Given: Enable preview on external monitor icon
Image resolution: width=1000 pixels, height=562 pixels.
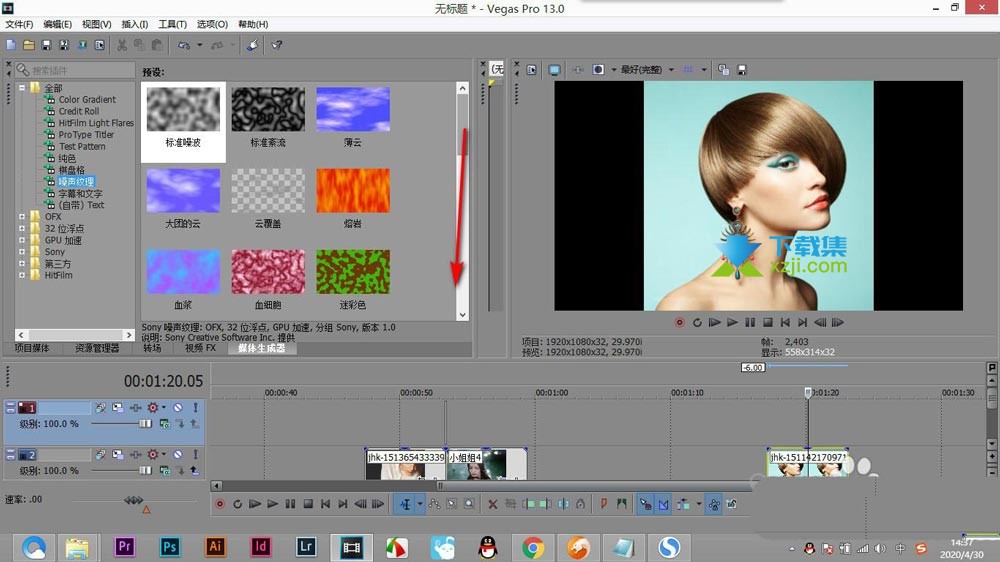Looking at the screenshot, I should (554, 70).
